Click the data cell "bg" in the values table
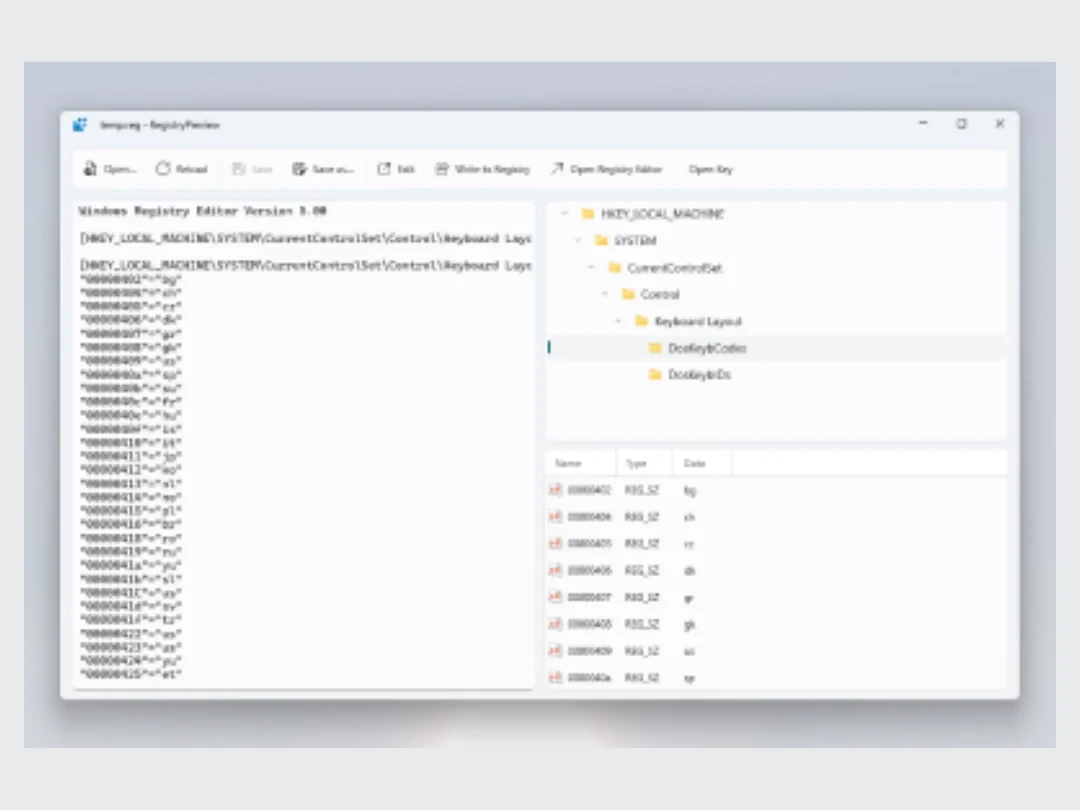 click(689, 490)
